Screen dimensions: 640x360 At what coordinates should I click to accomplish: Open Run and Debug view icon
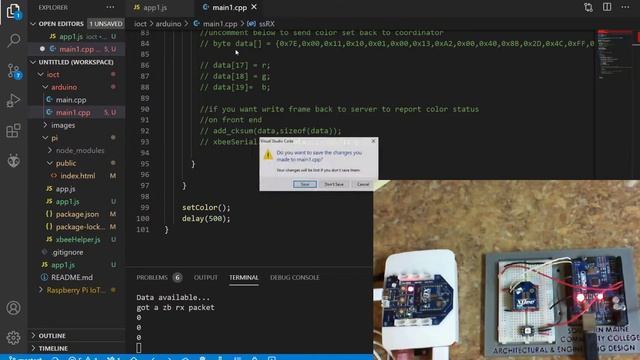[13, 100]
